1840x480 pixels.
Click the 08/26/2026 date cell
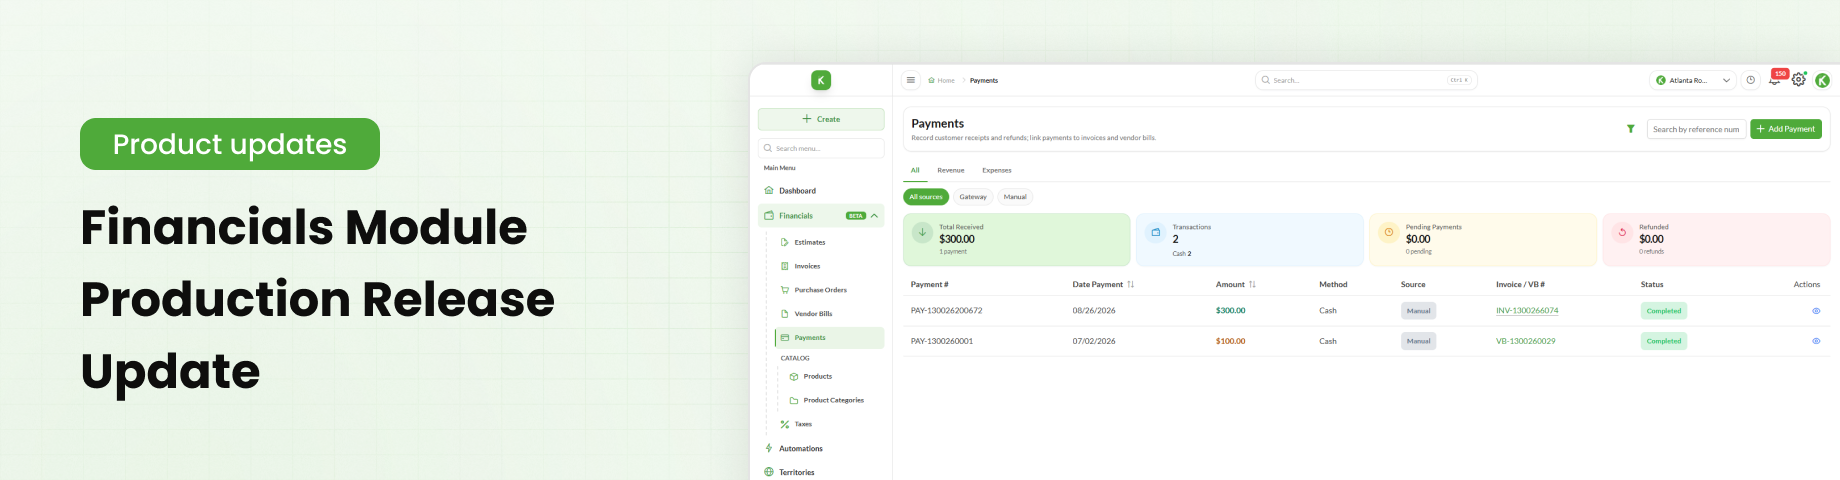tap(1094, 311)
